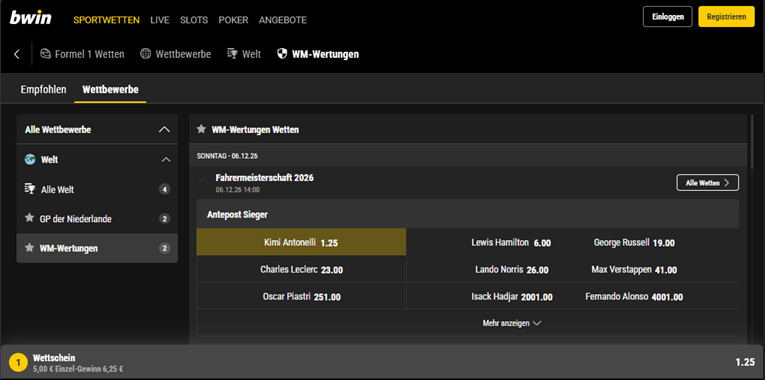Screen dimensions: 765x380
Task: Toggle the star beside sidebar WM-Wertungen
Action: (29, 248)
